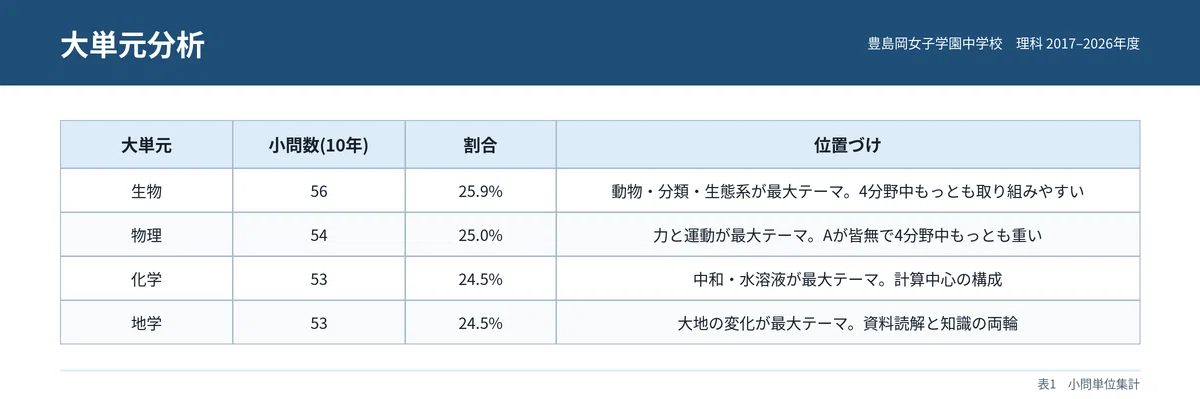Click the 地学 row label cell
The width and height of the screenshot is (1200, 399).
(147, 322)
